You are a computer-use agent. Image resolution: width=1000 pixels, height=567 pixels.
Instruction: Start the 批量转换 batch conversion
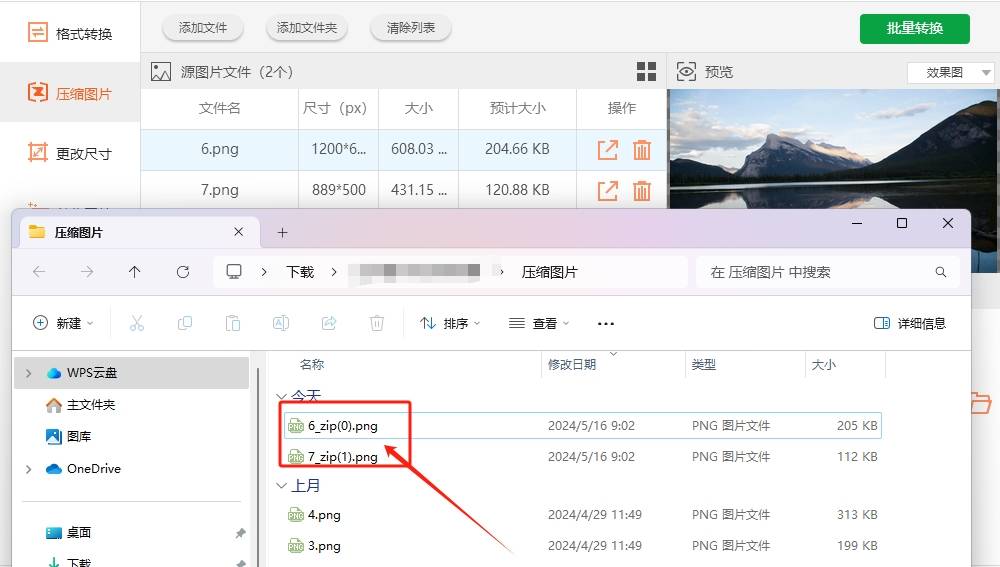[x=915, y=28]
